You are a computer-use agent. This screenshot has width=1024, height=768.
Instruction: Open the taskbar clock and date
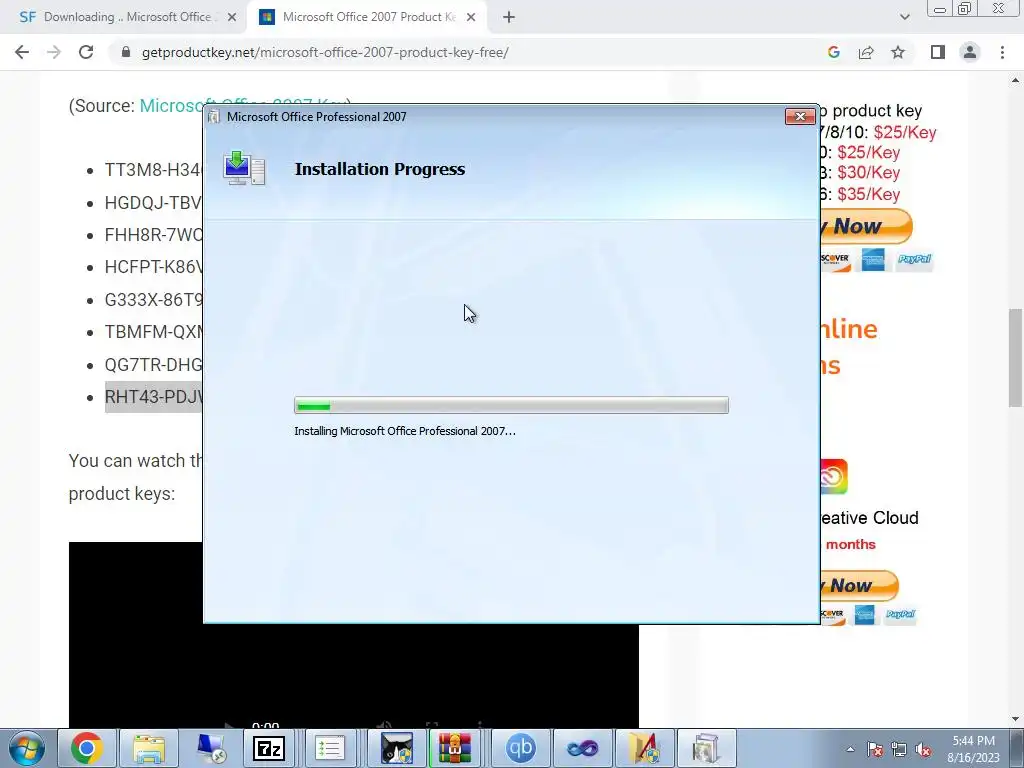974,749
